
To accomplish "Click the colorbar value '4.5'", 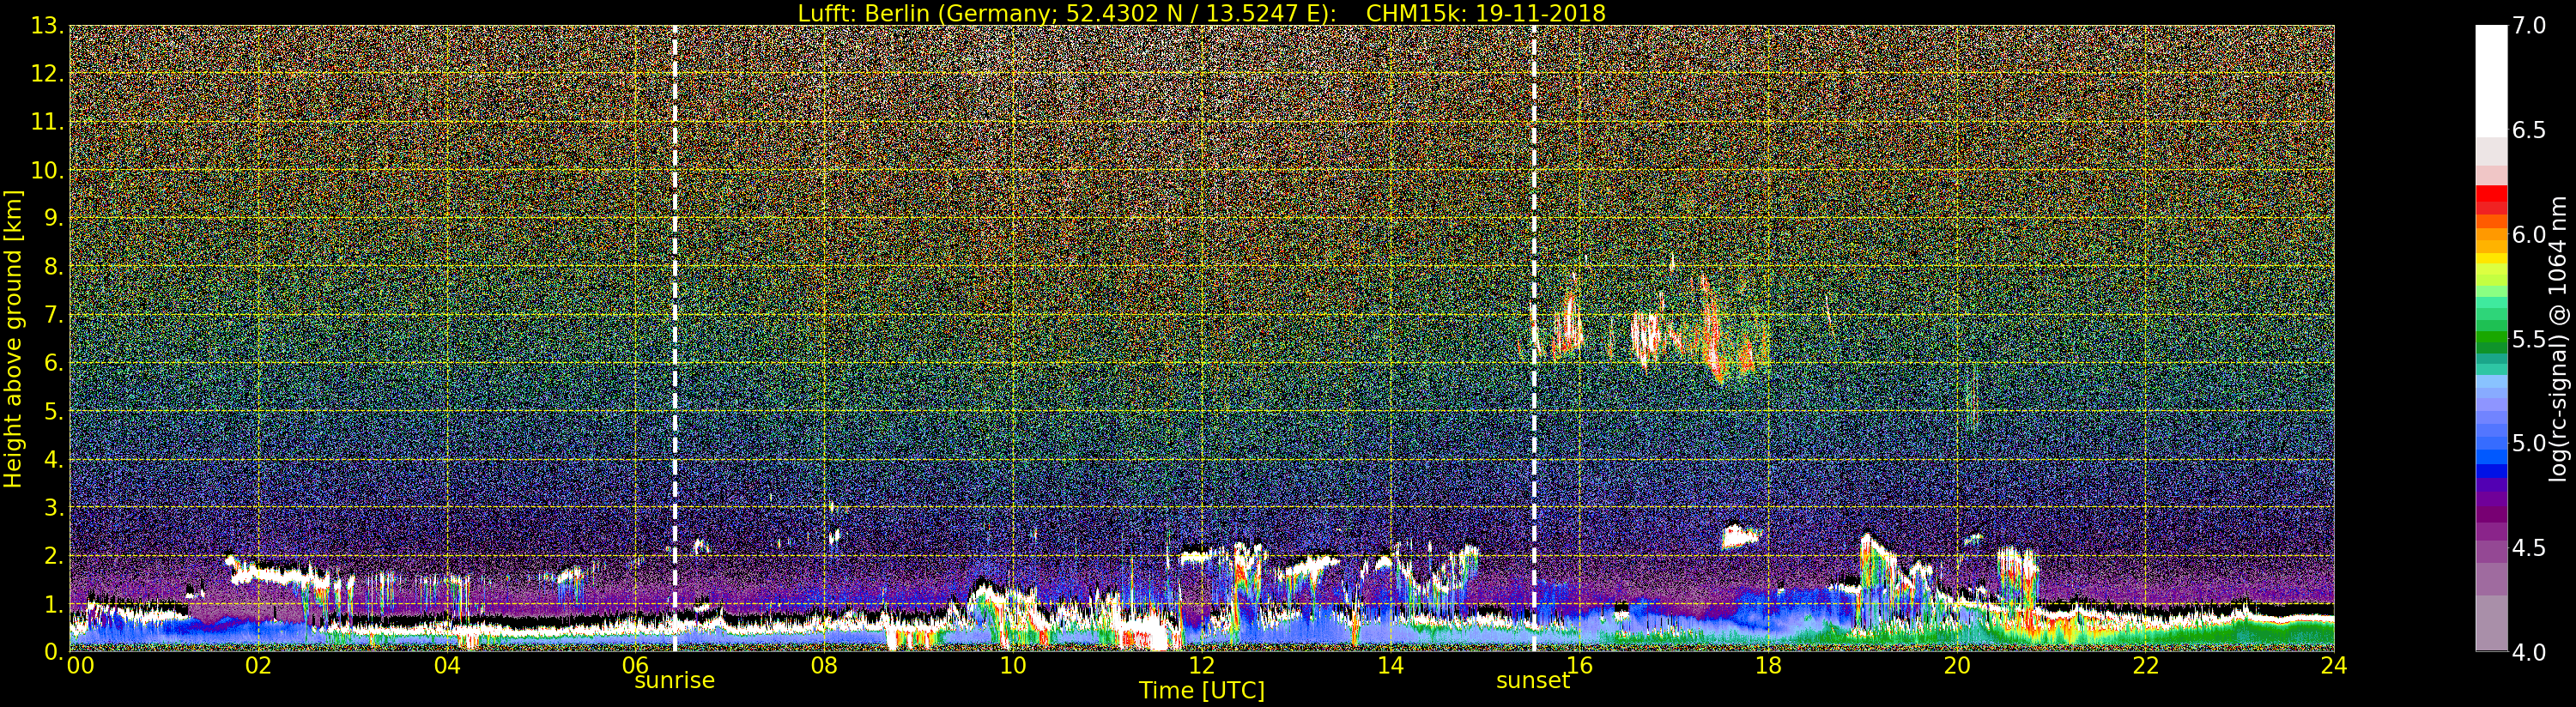I will coord(2529,547).
